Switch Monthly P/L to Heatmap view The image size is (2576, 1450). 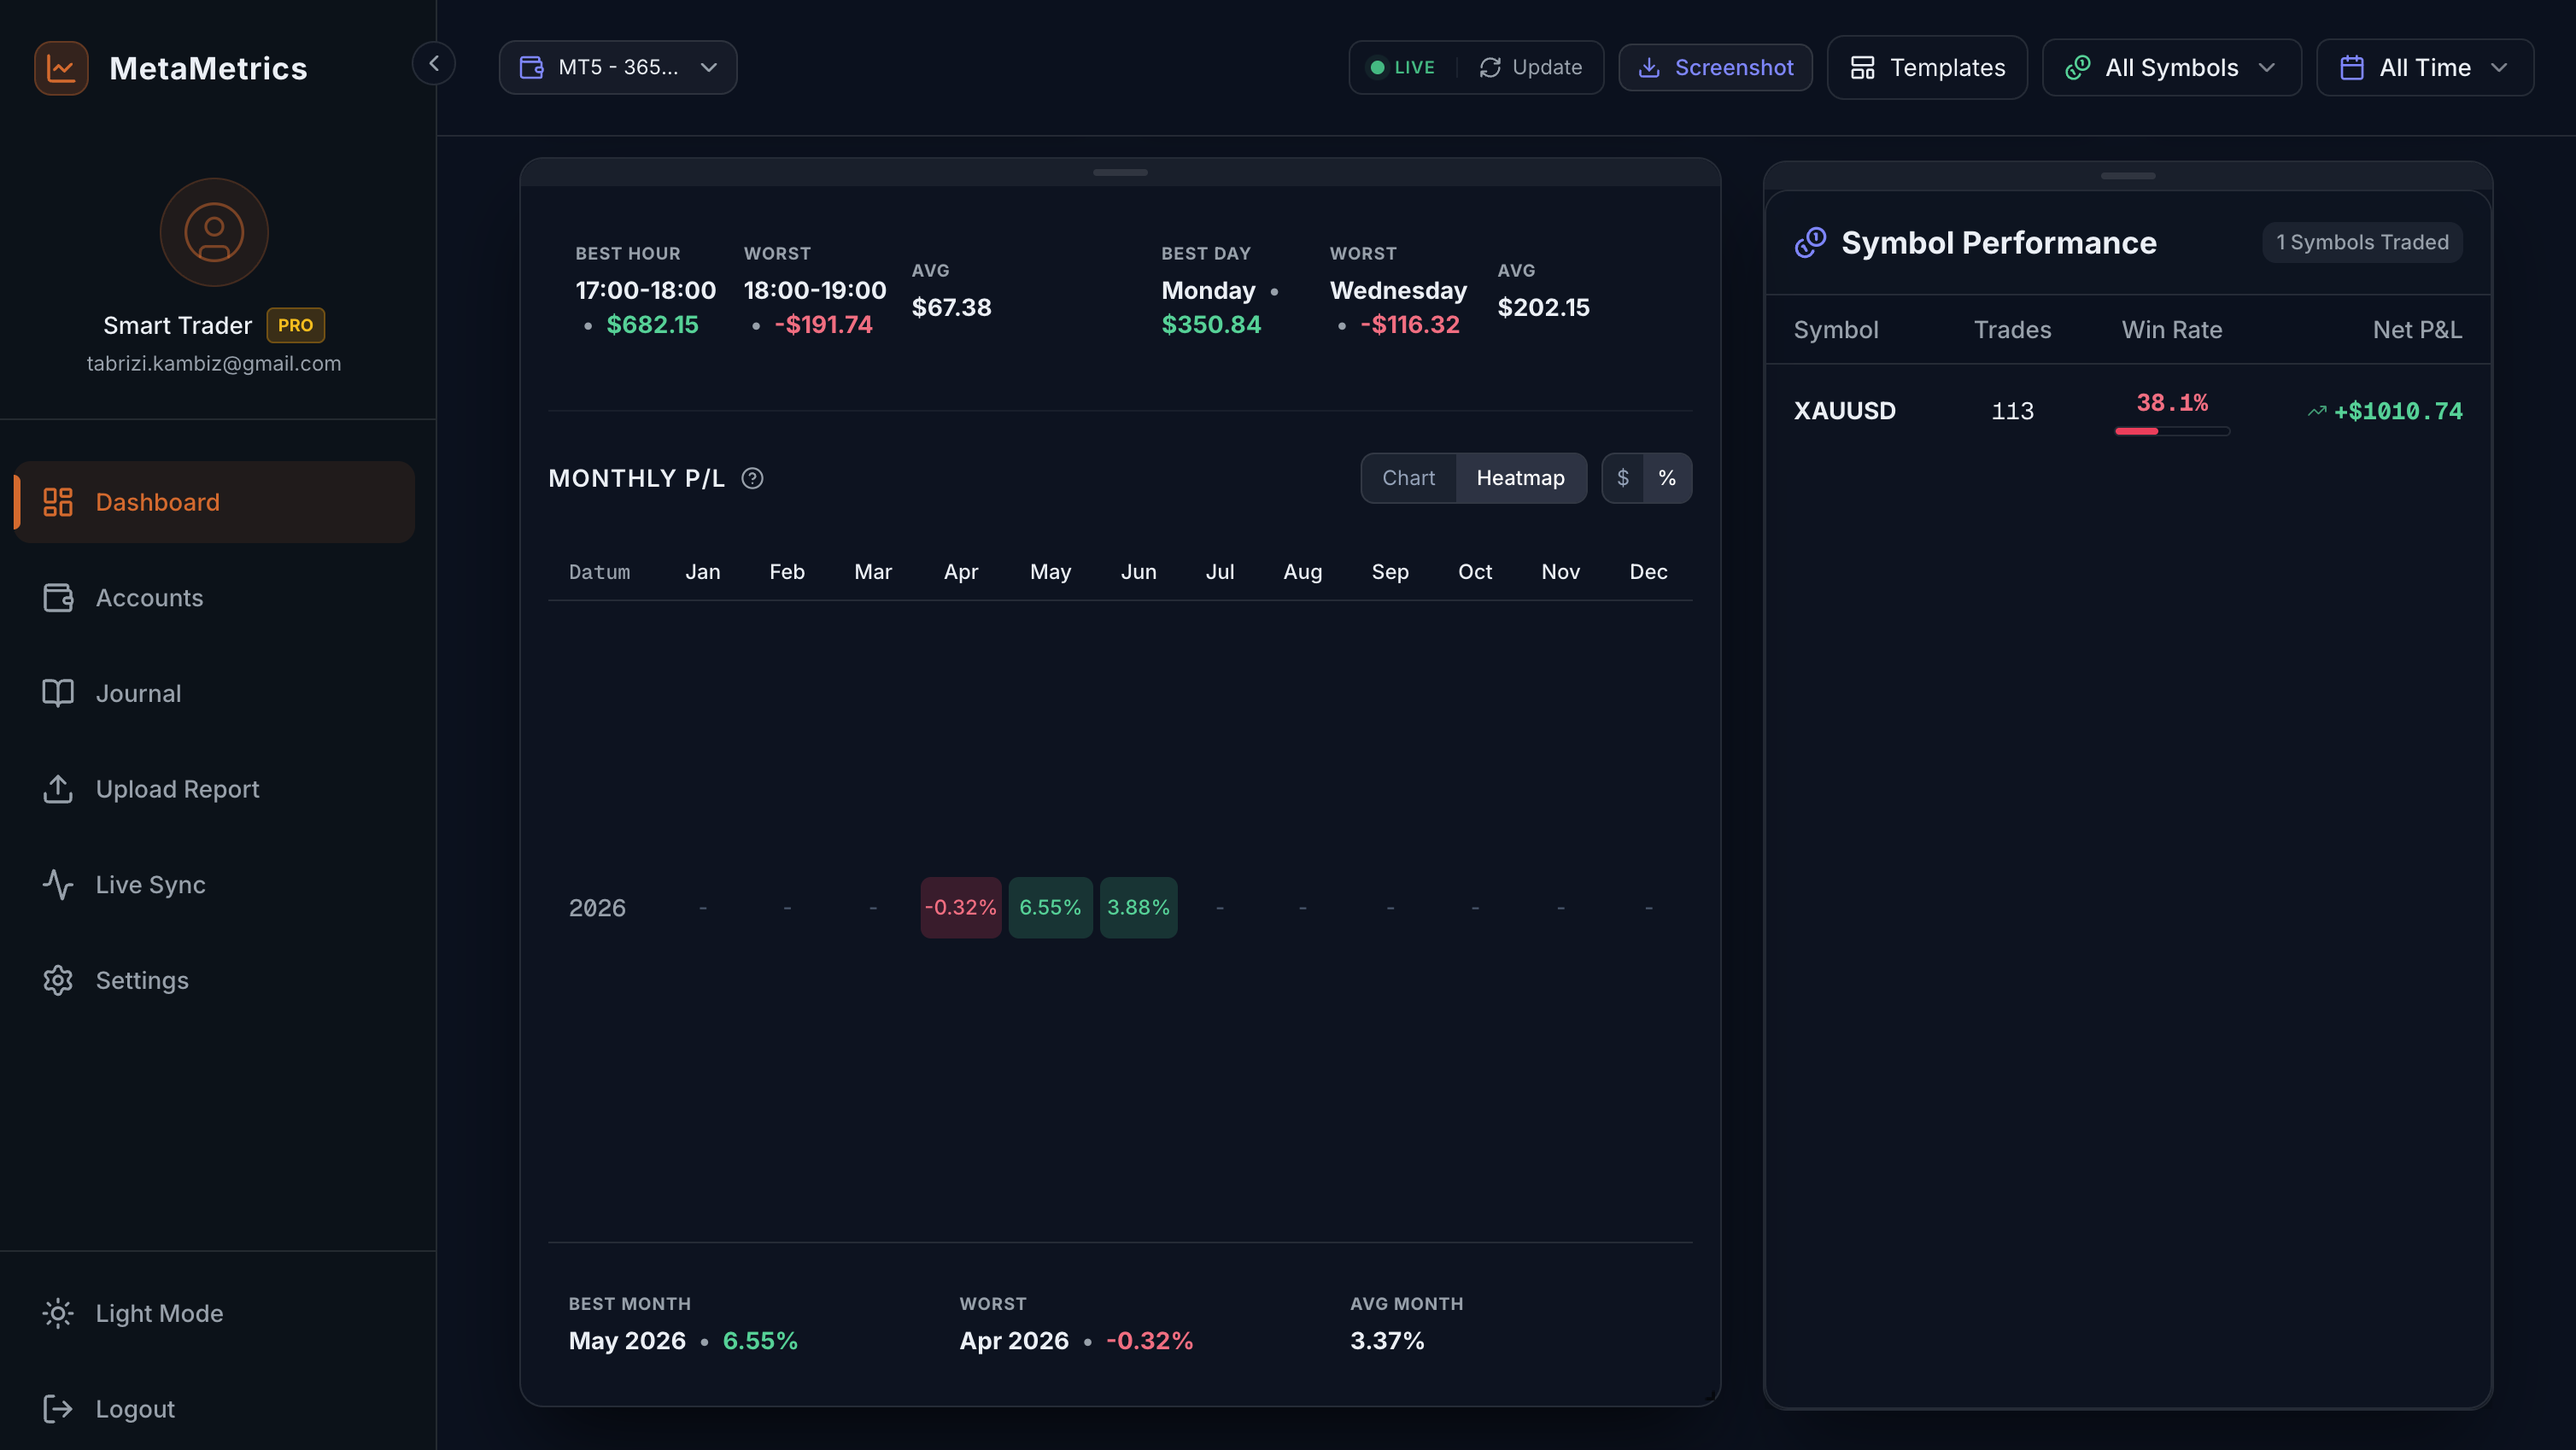(1520, 478)
